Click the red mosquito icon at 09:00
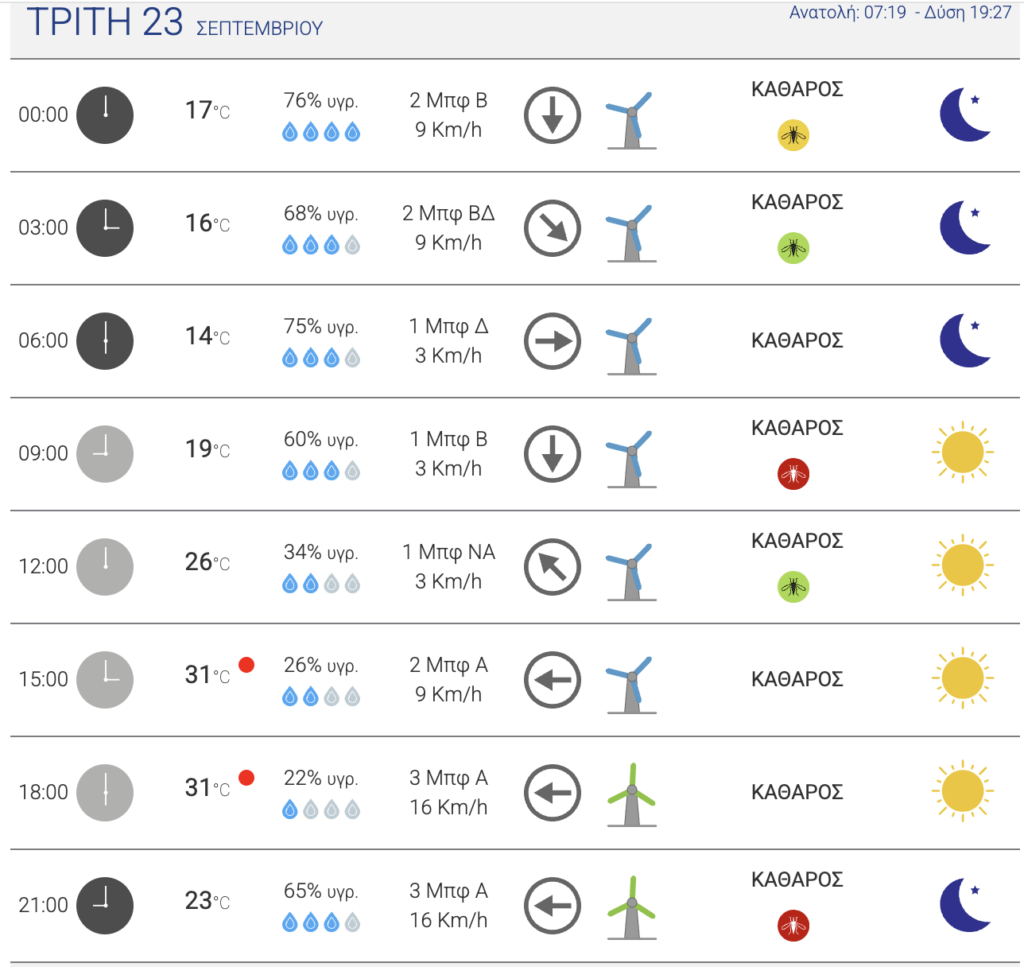 click(793, 474)
